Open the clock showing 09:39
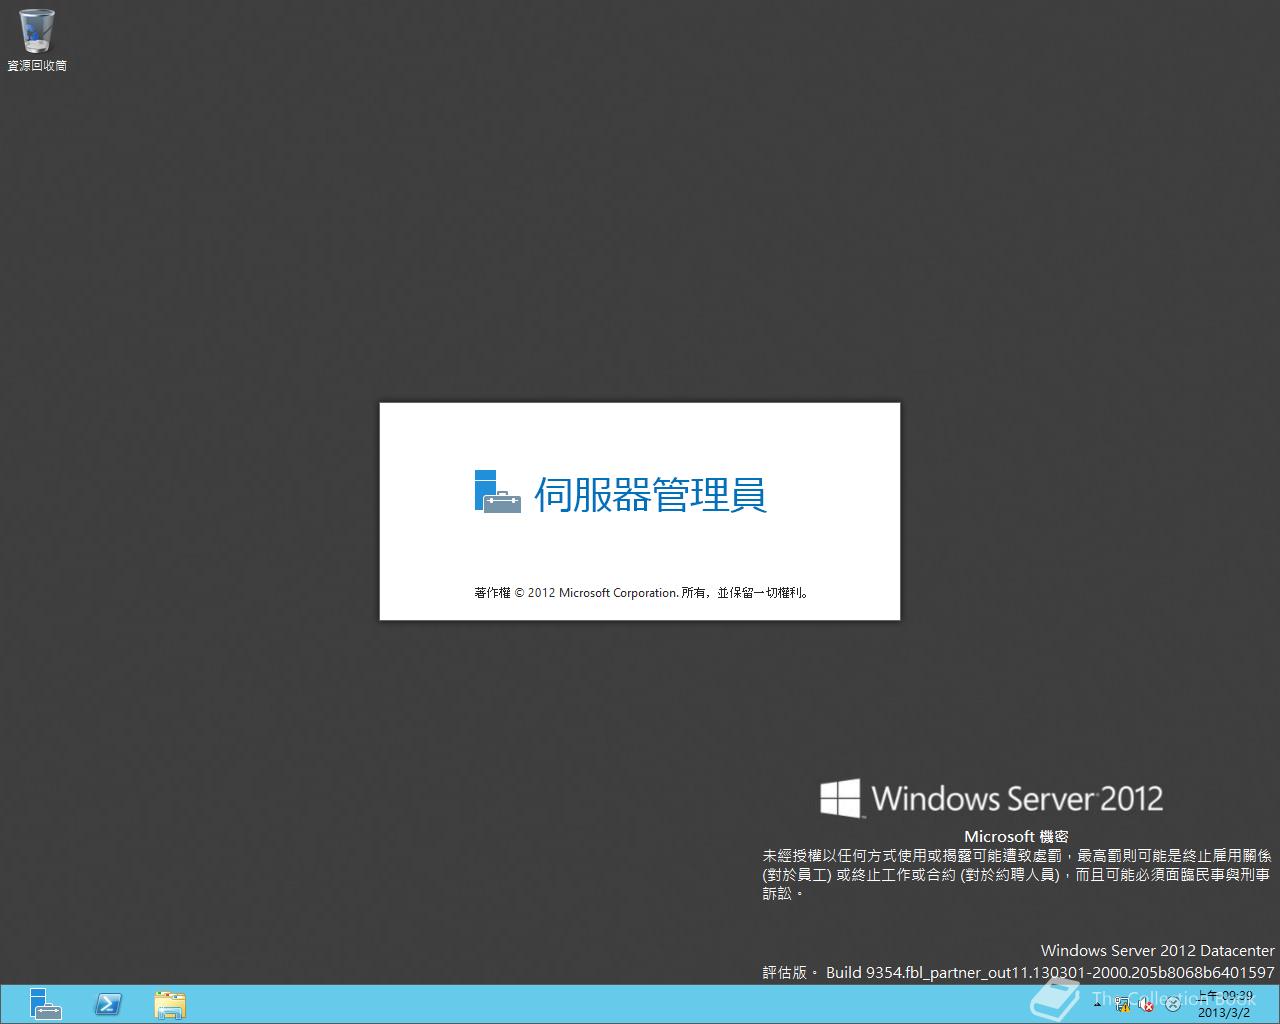 pyautogui.click(x=1225, y=1004)
